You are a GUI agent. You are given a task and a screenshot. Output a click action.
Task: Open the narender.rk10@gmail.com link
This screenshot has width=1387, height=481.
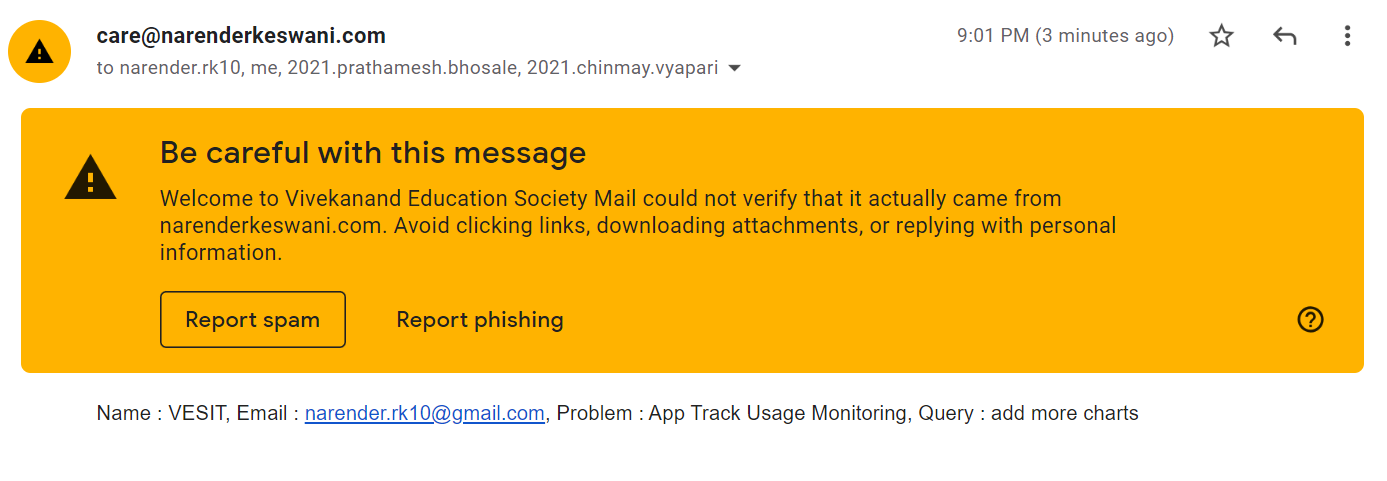[425, 413]
